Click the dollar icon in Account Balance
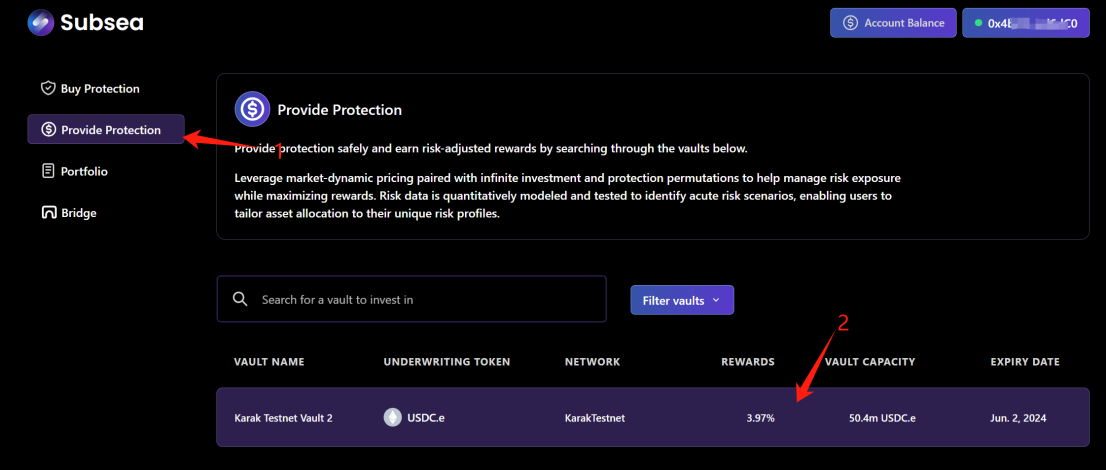This screenshot has height=470, width=1106. pyautogui.click(x=851, y=23)
